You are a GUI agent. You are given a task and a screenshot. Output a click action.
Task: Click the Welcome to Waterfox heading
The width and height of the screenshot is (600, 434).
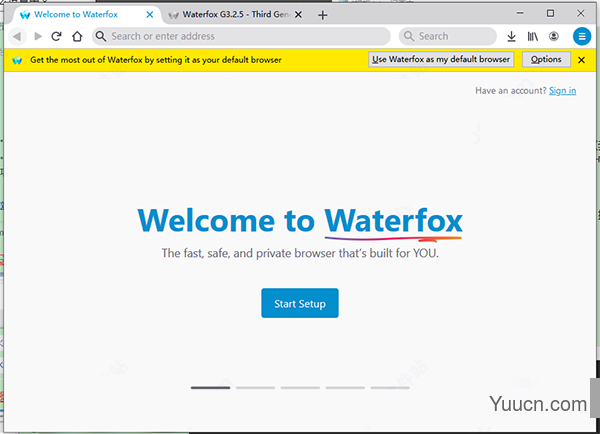coord(300,221)
